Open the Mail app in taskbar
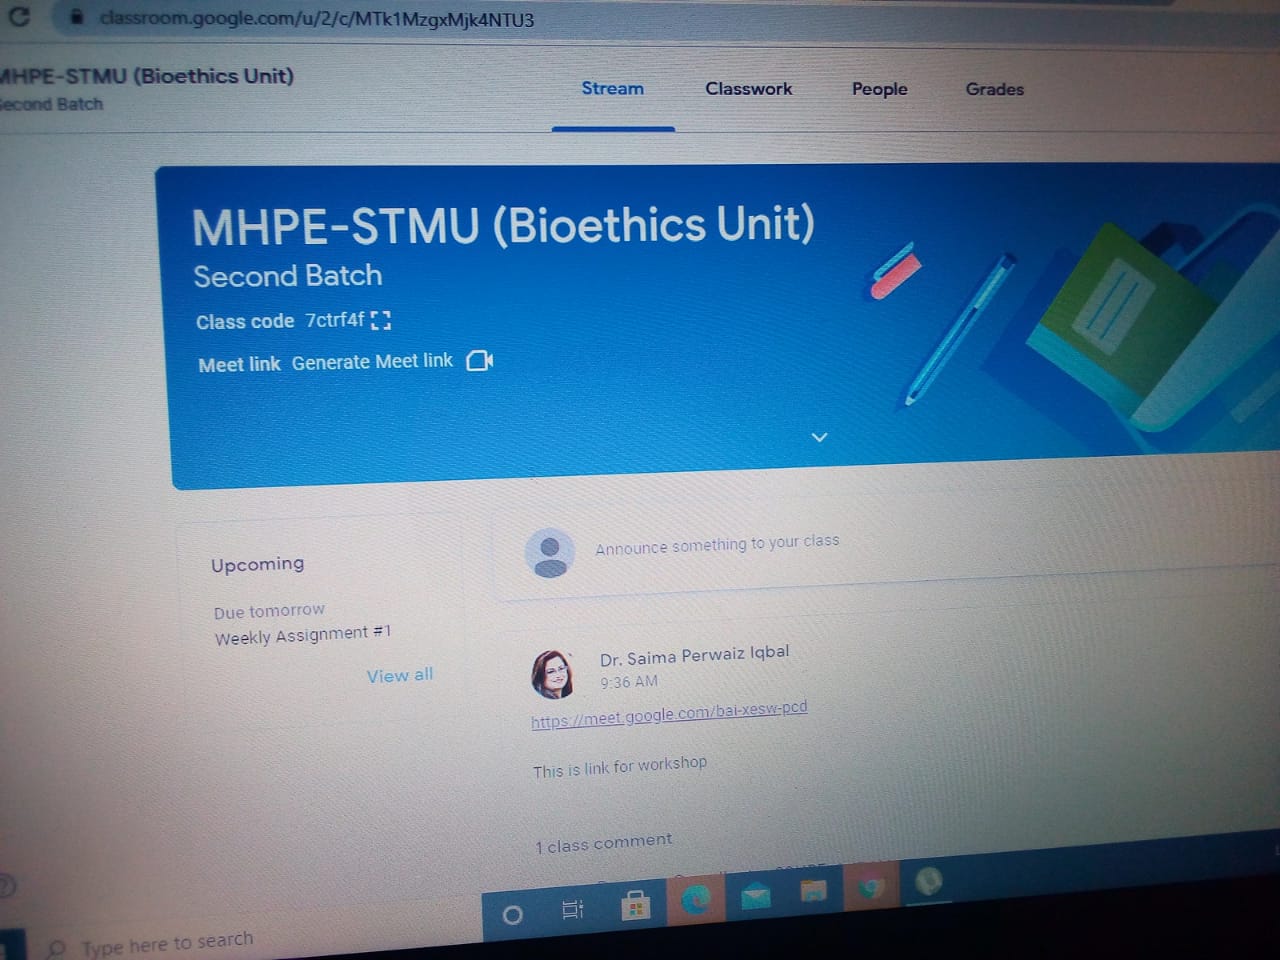The height and width of the screenshot is (960, 1280). coord(756,896)
